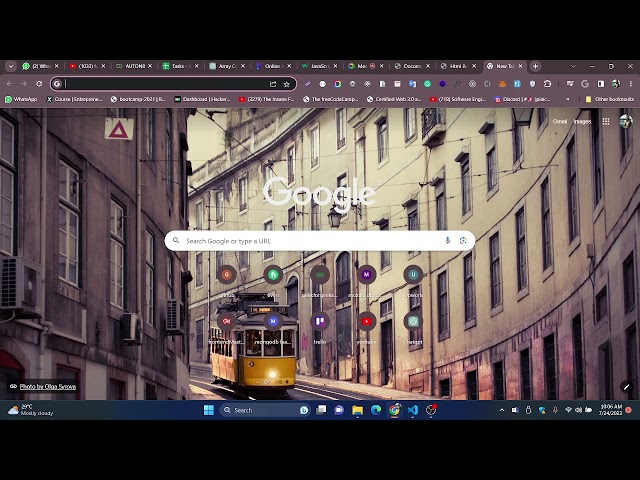Open Microsoft Edge from the taskbar
The image size is (640, 480).
pyautogui.click(x=376, y=410)
